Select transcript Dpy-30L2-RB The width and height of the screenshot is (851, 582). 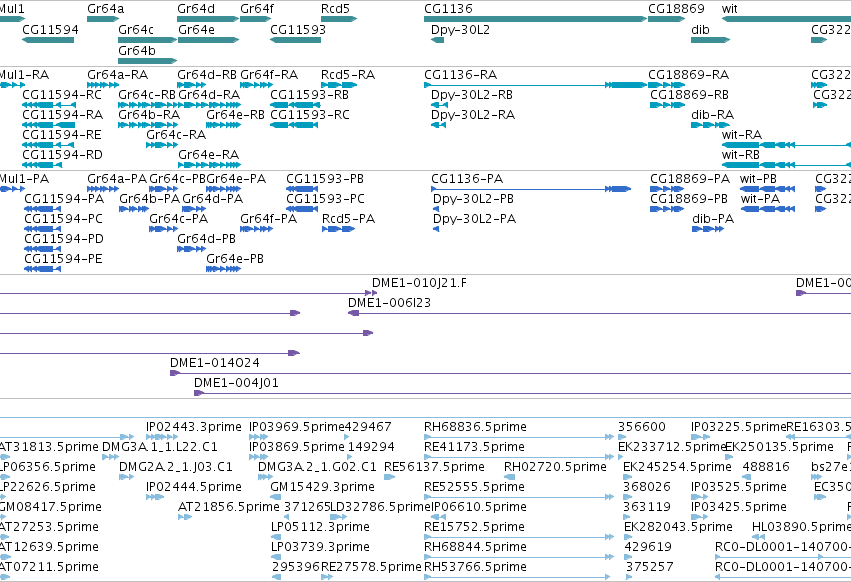(440, 105)
